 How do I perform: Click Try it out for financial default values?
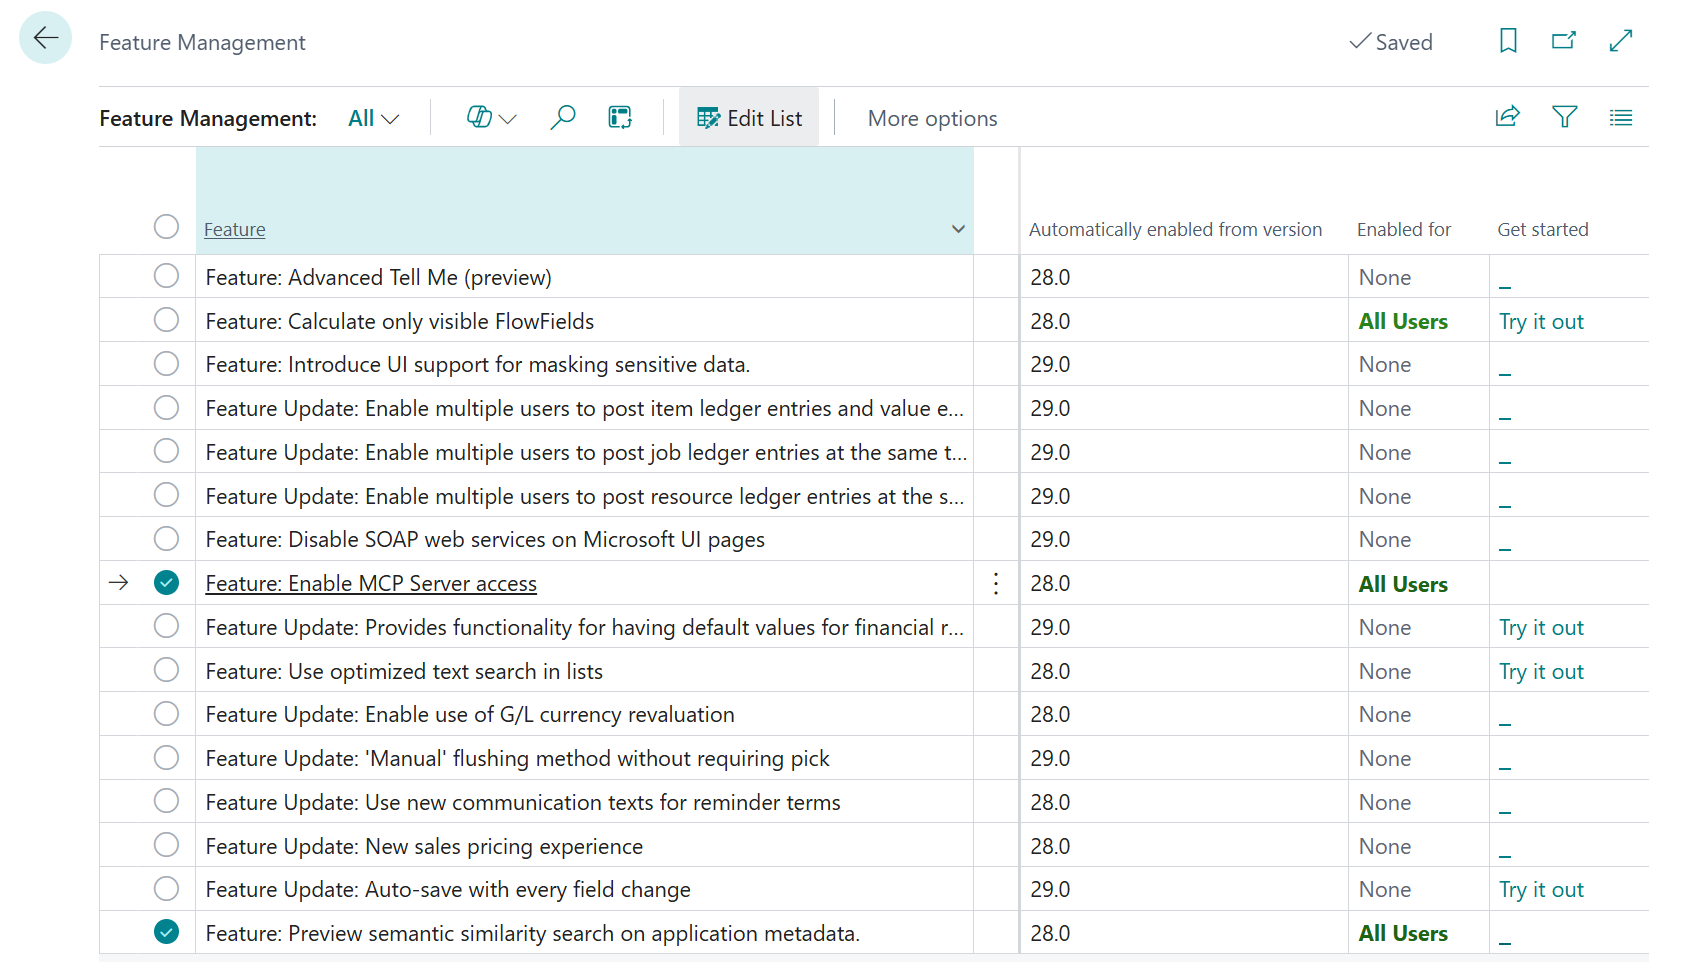(1541, 627)
